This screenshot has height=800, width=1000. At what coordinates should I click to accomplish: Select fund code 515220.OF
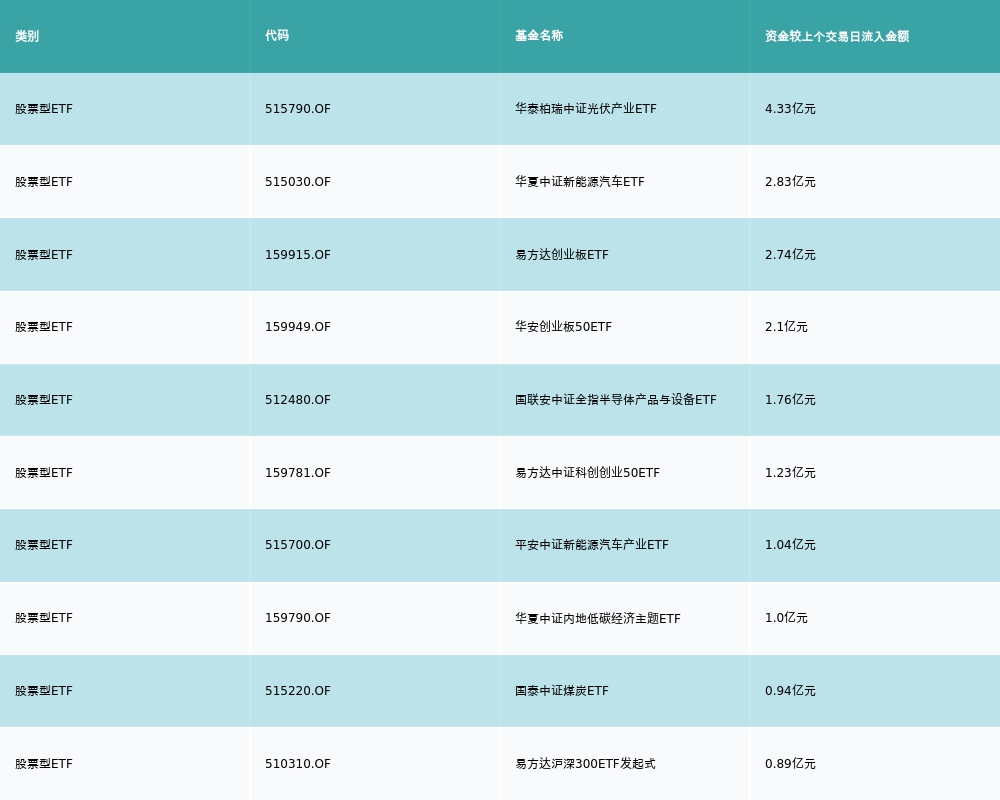(298, 691)
